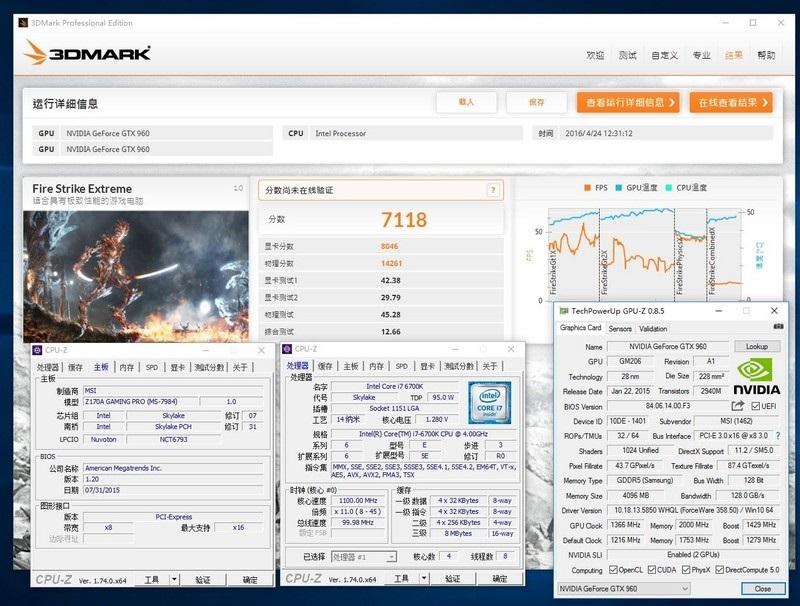The height and width of the screenshot is (606, 800).
Task: Switch to the Validation tab in GPU-Z
Action: (653, 329)
